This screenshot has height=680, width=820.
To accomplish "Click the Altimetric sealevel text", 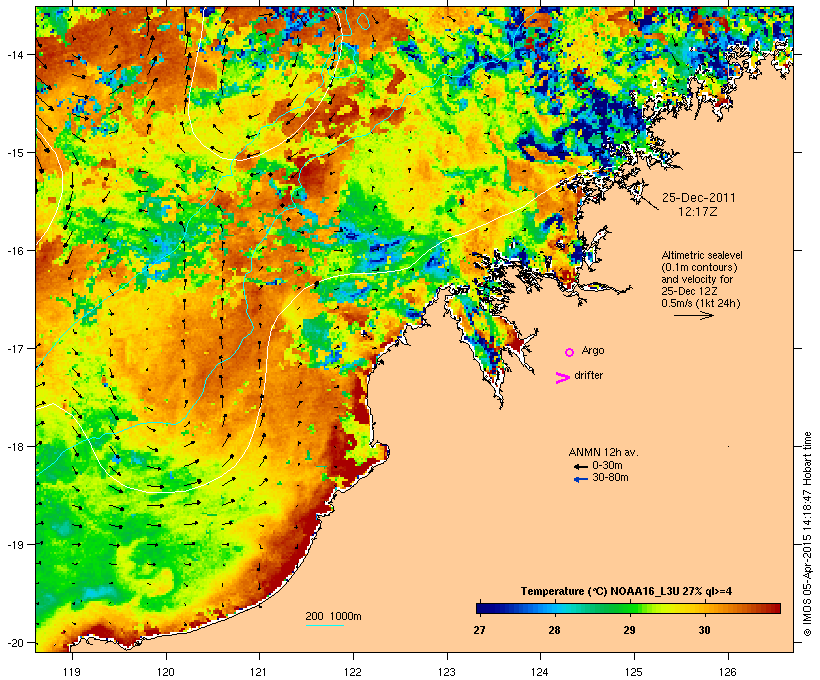I will [702, 255].
